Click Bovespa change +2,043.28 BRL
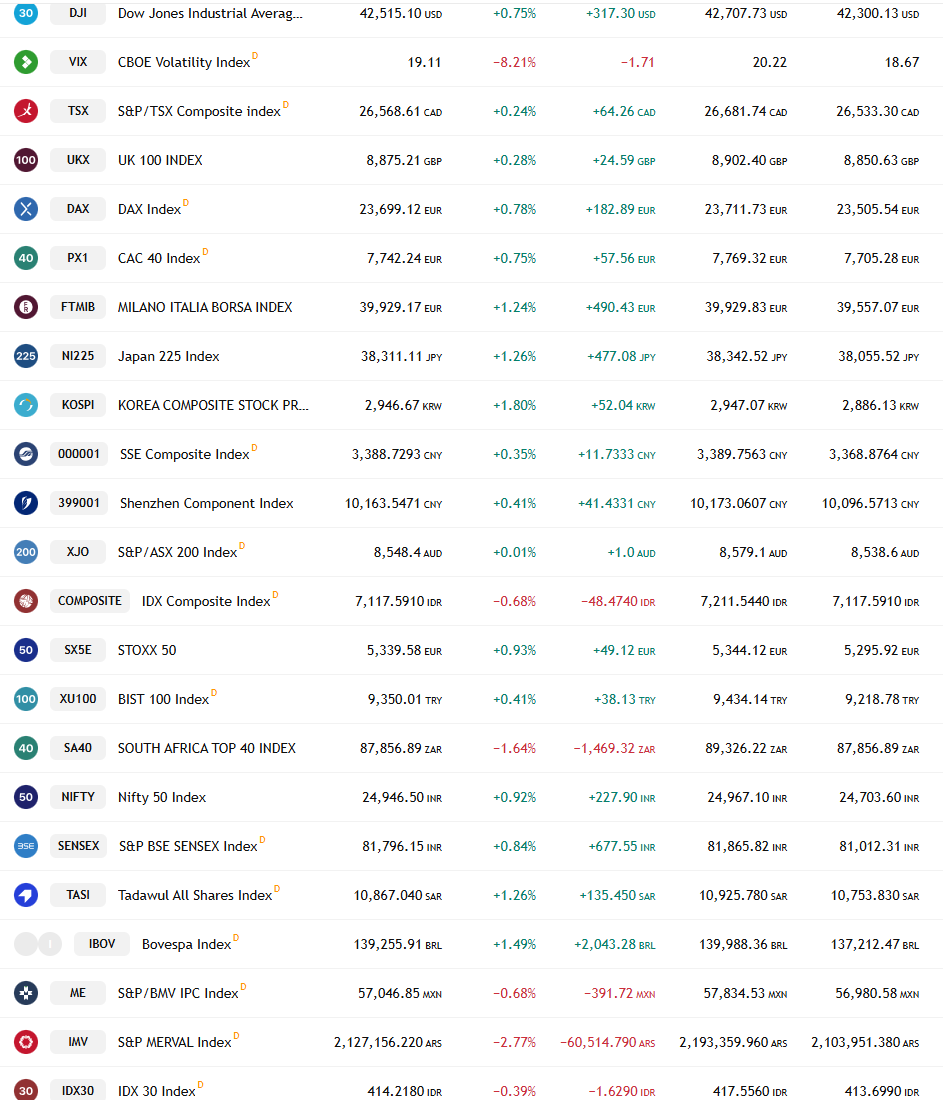This screenshot has width=943, height=1100. (615, 944)
